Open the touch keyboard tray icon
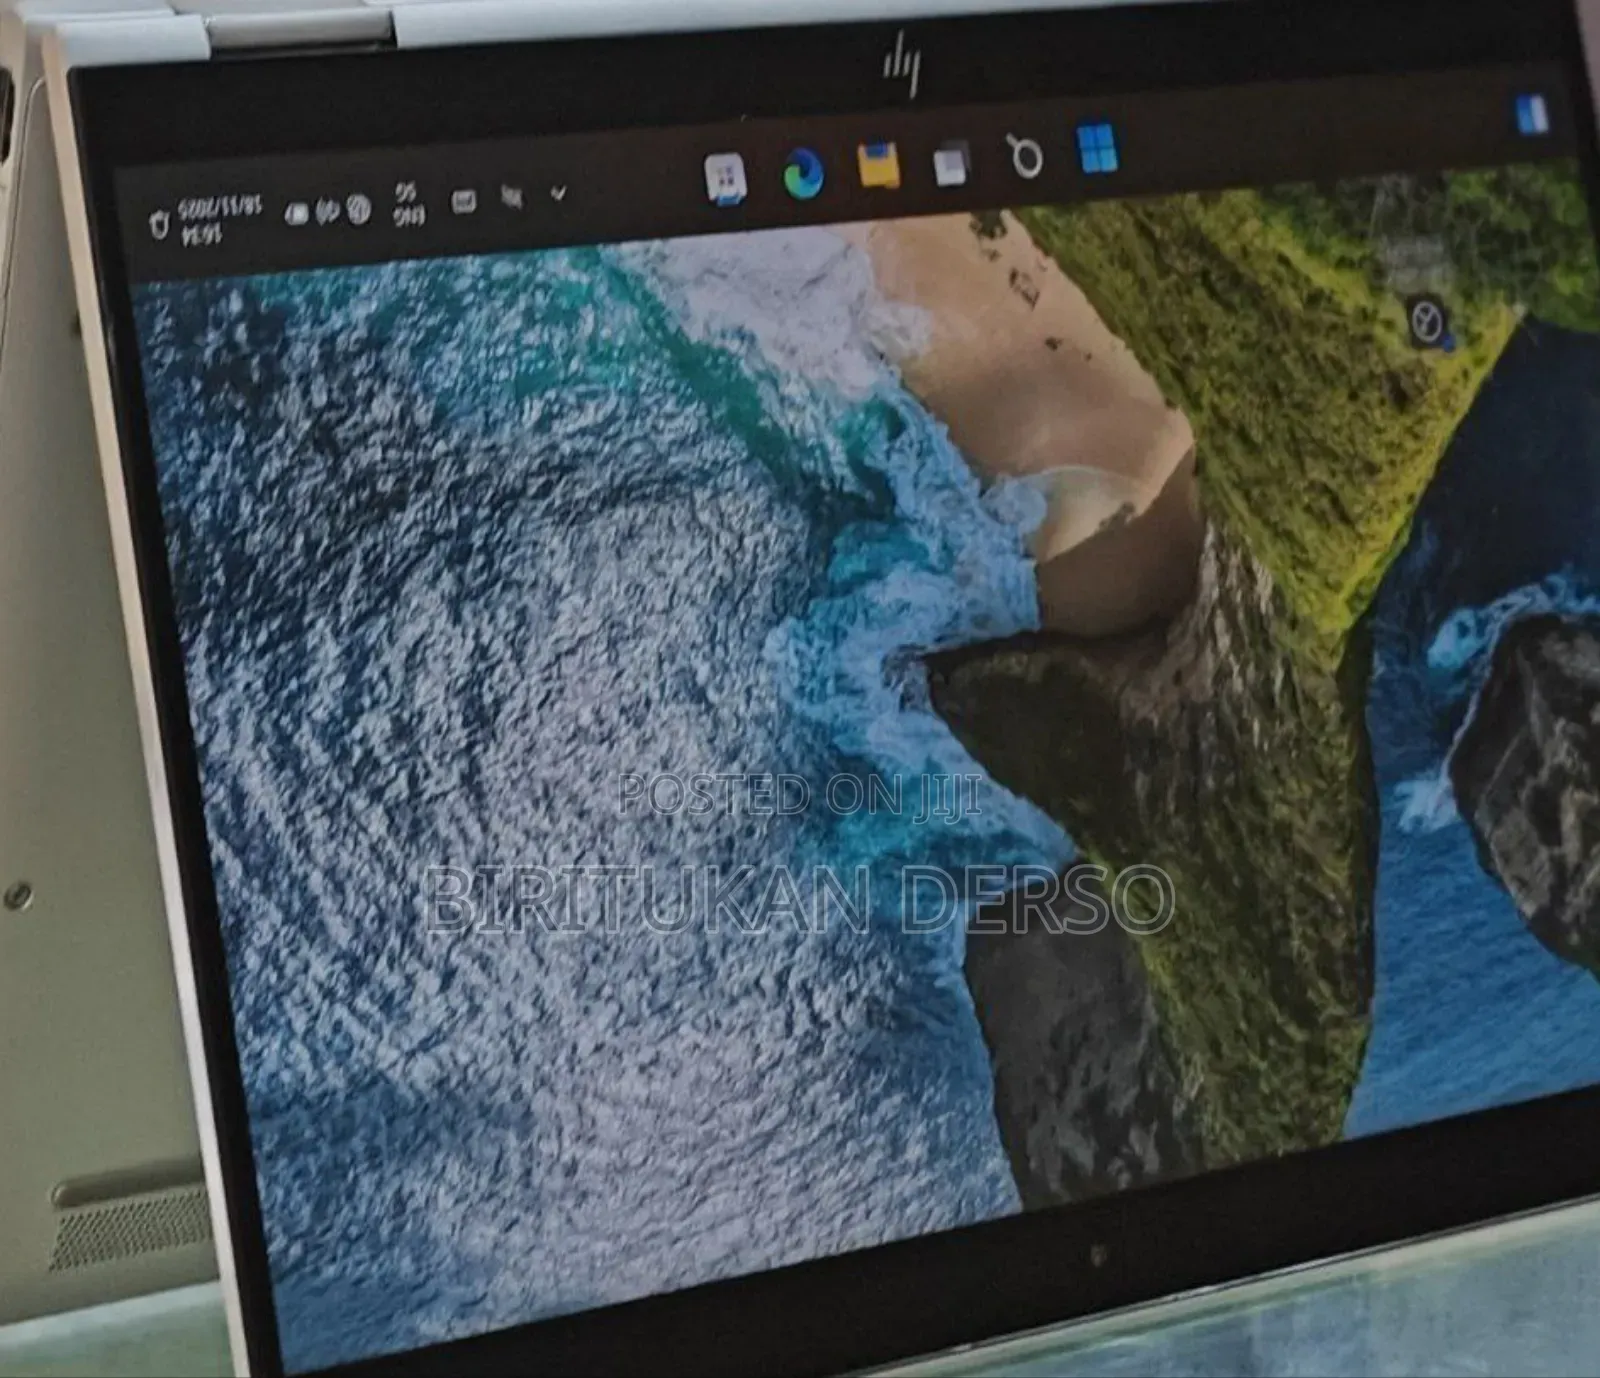The width and height of the screenshot is (1600, 1378). [463, 201]
